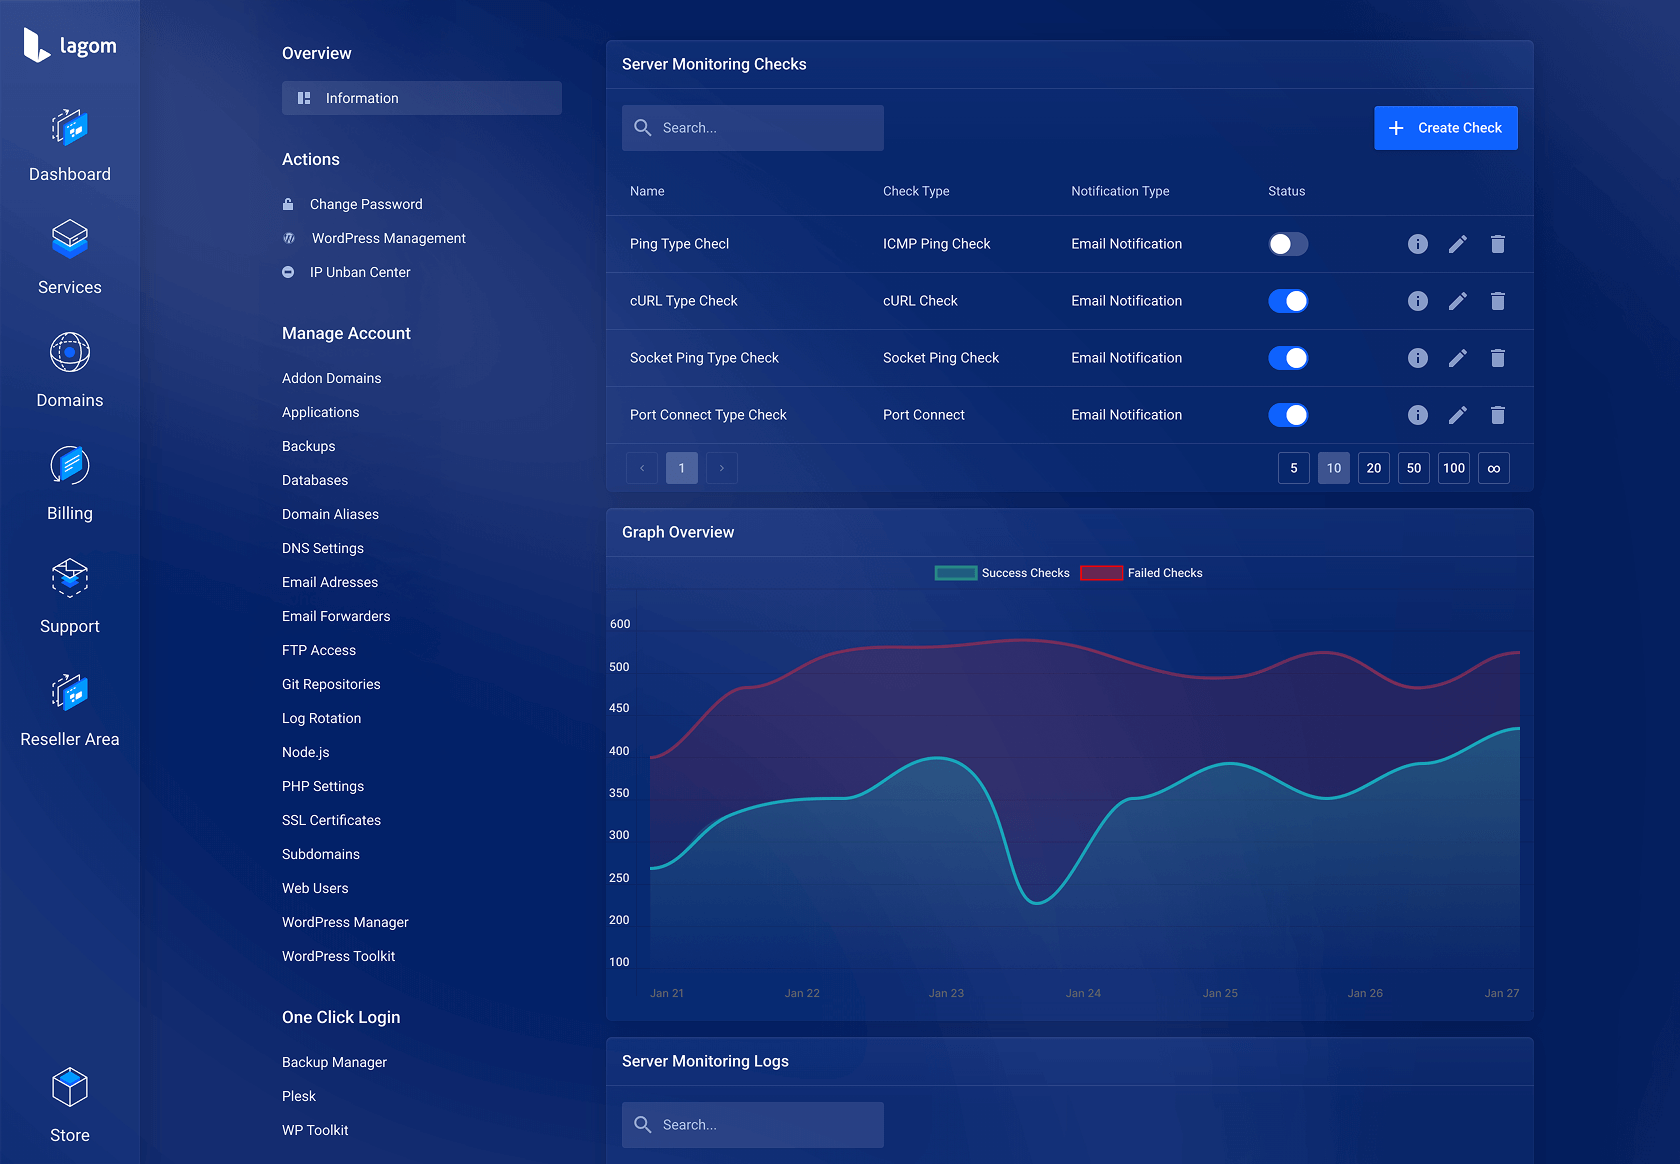1680x1164 pixels.
Task: Show info for Ping Type Checl row
Action: coord(1418,244)
